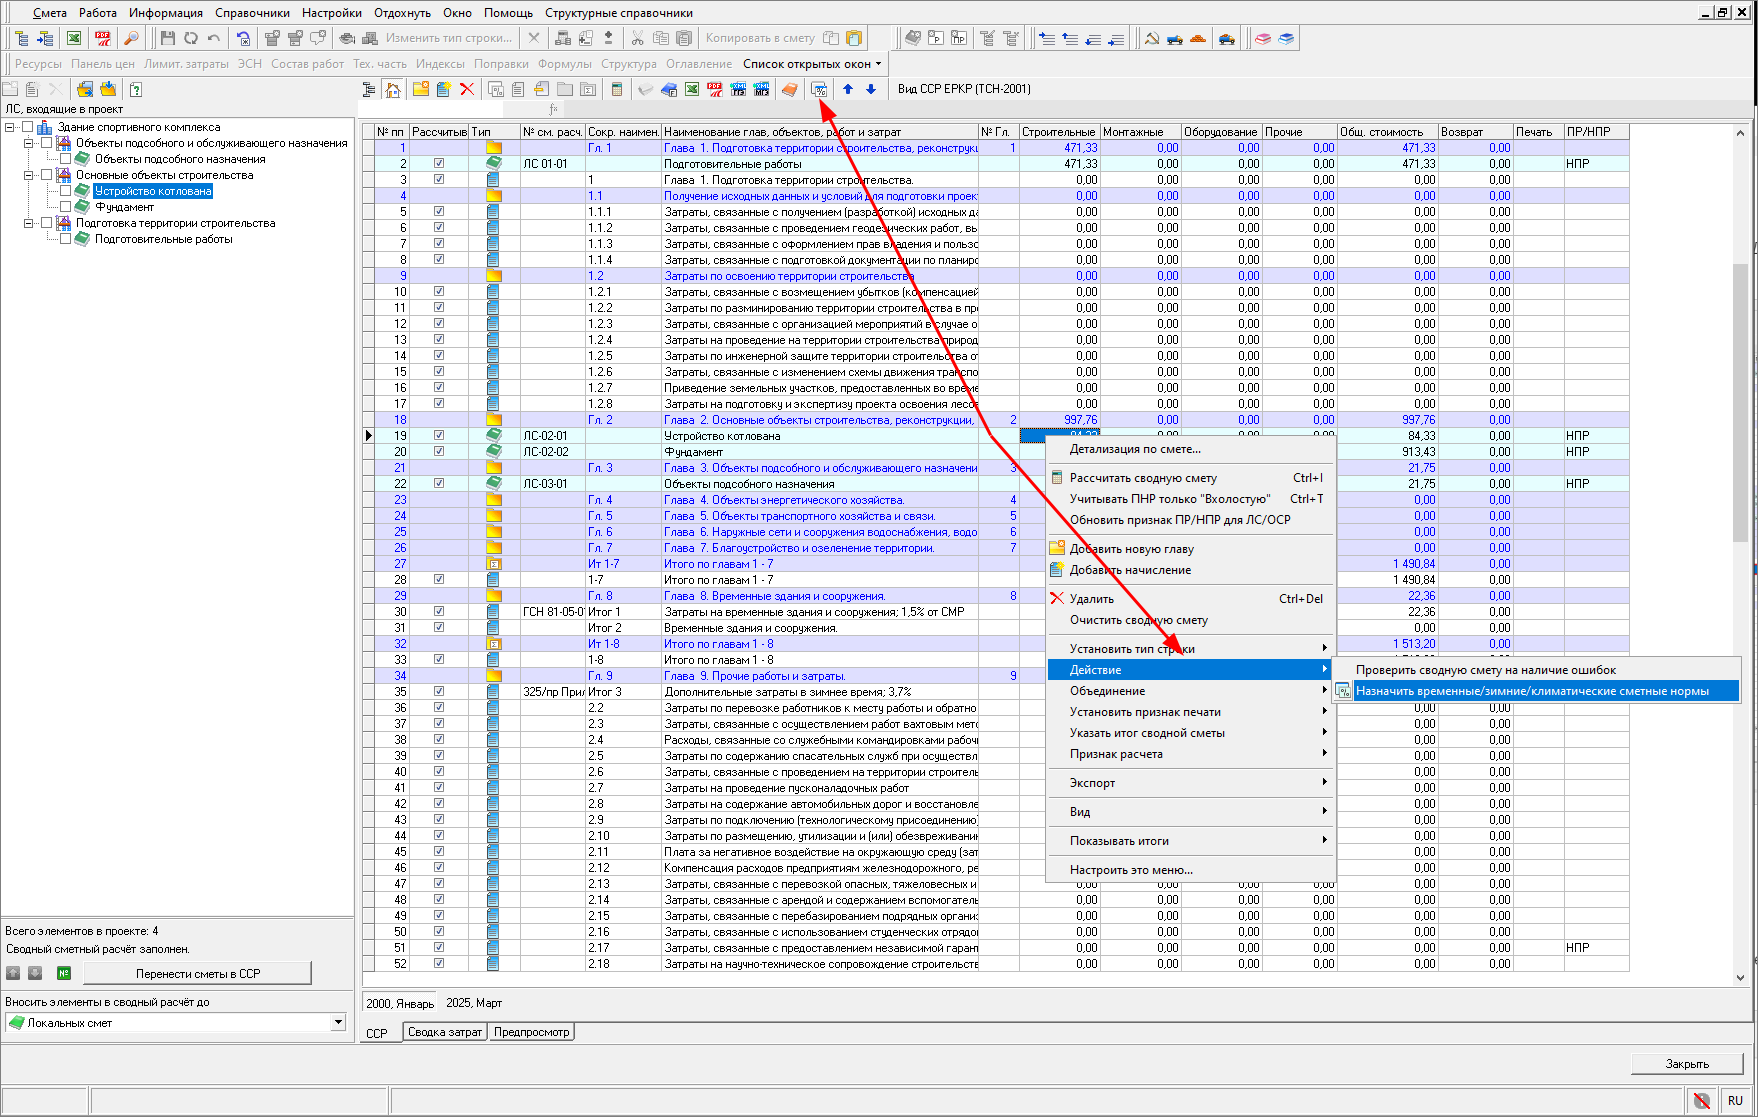Uncheck the calculate checkbox in row 2
Image resolution: width=1758 pixels, height=1117 pixels.
(x=439, y=164)
